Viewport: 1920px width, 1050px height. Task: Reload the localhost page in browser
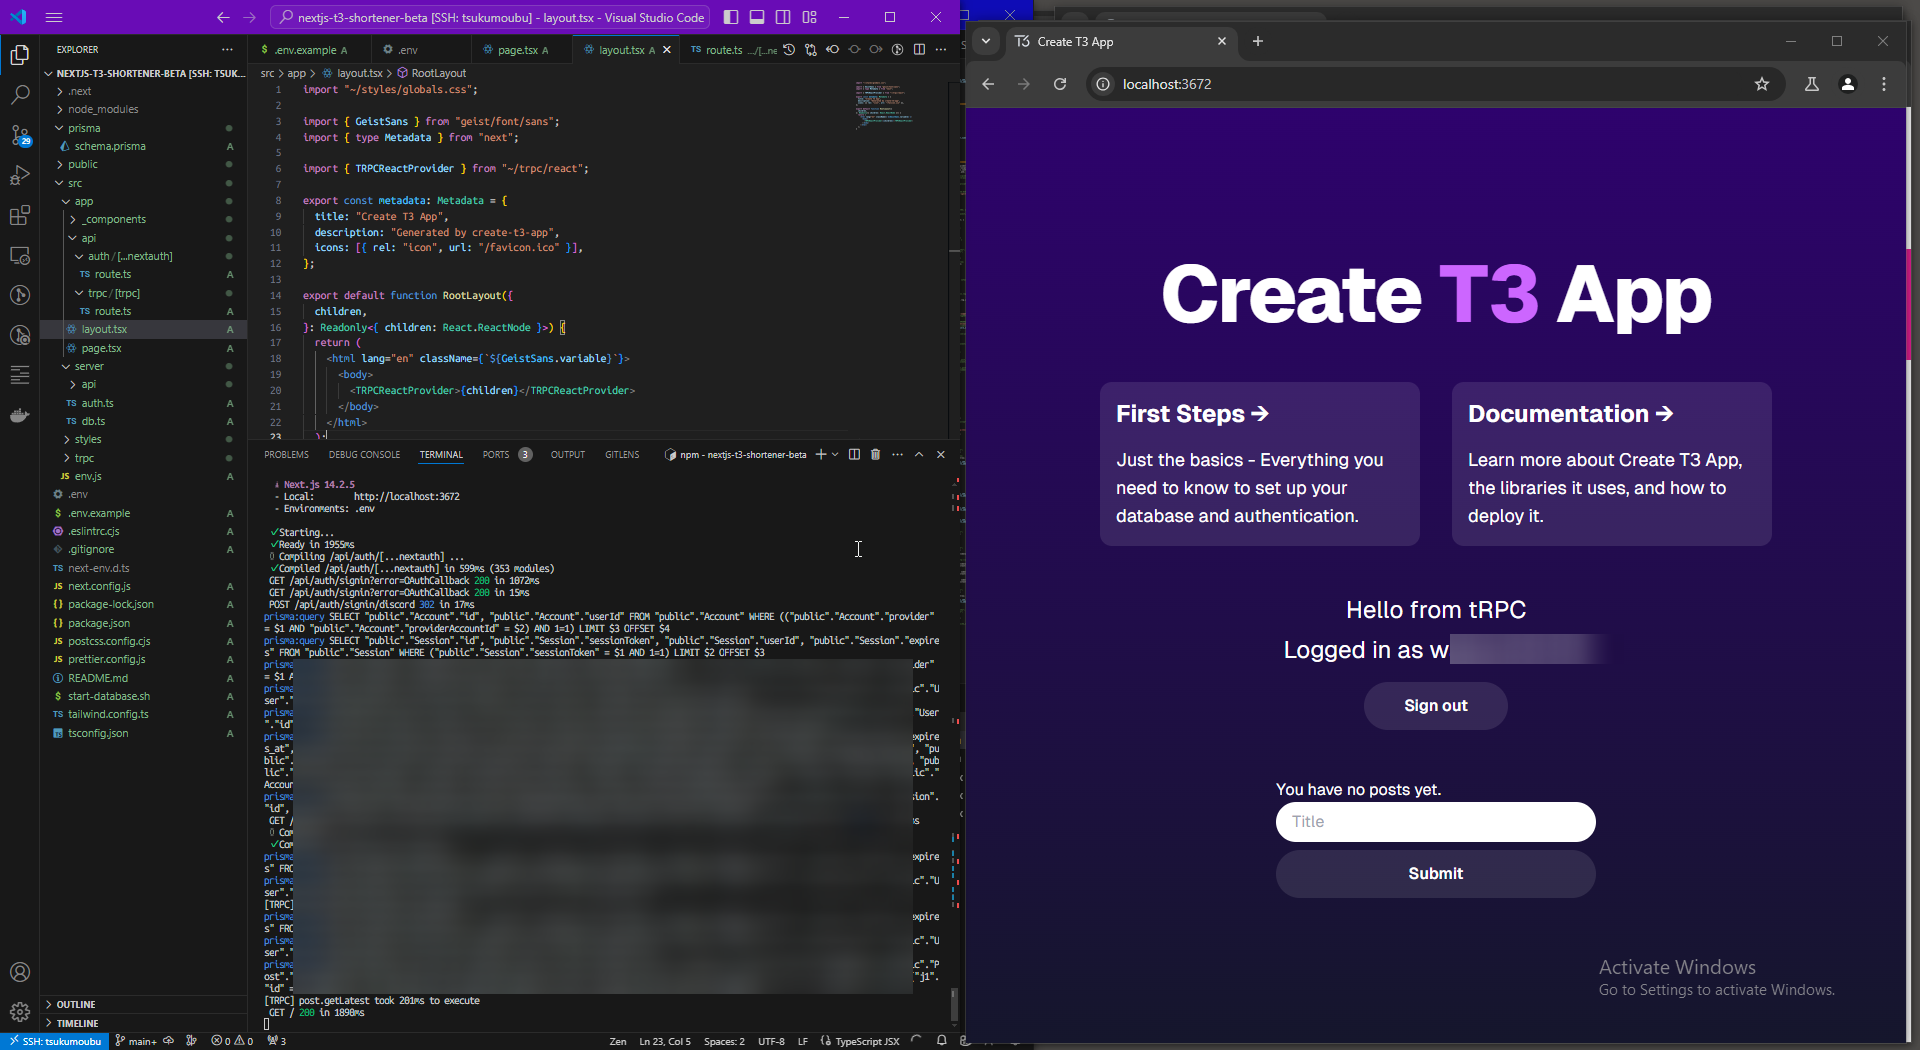coord(1060,84)
